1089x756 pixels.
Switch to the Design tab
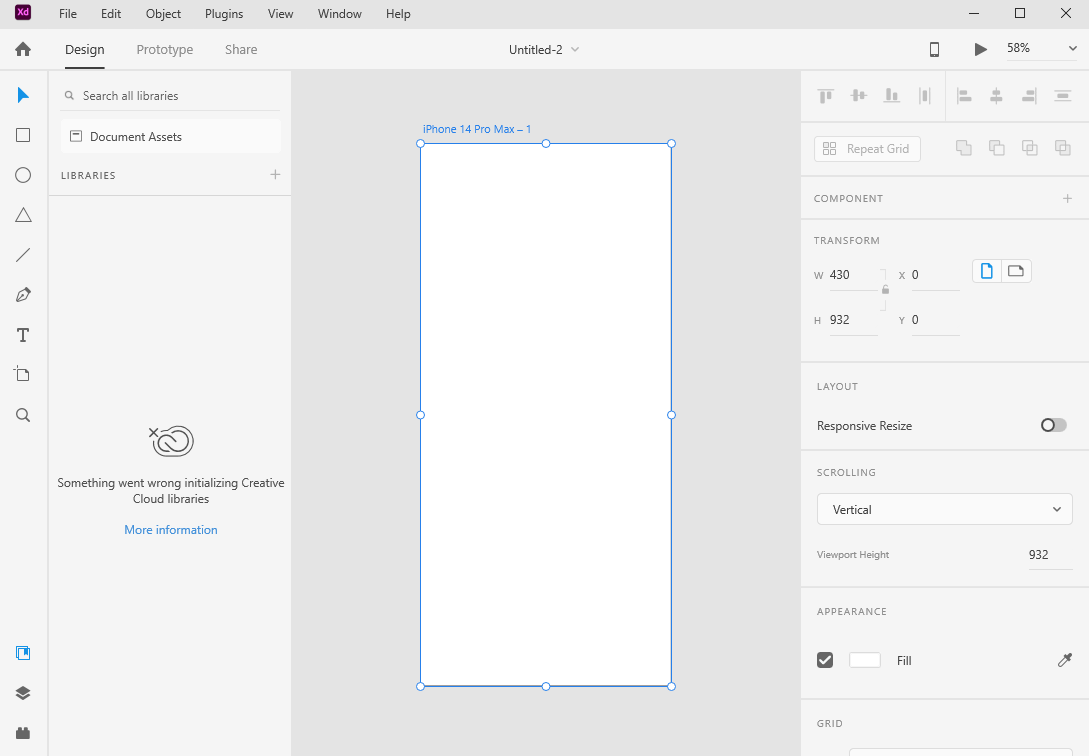pos(85,49)
